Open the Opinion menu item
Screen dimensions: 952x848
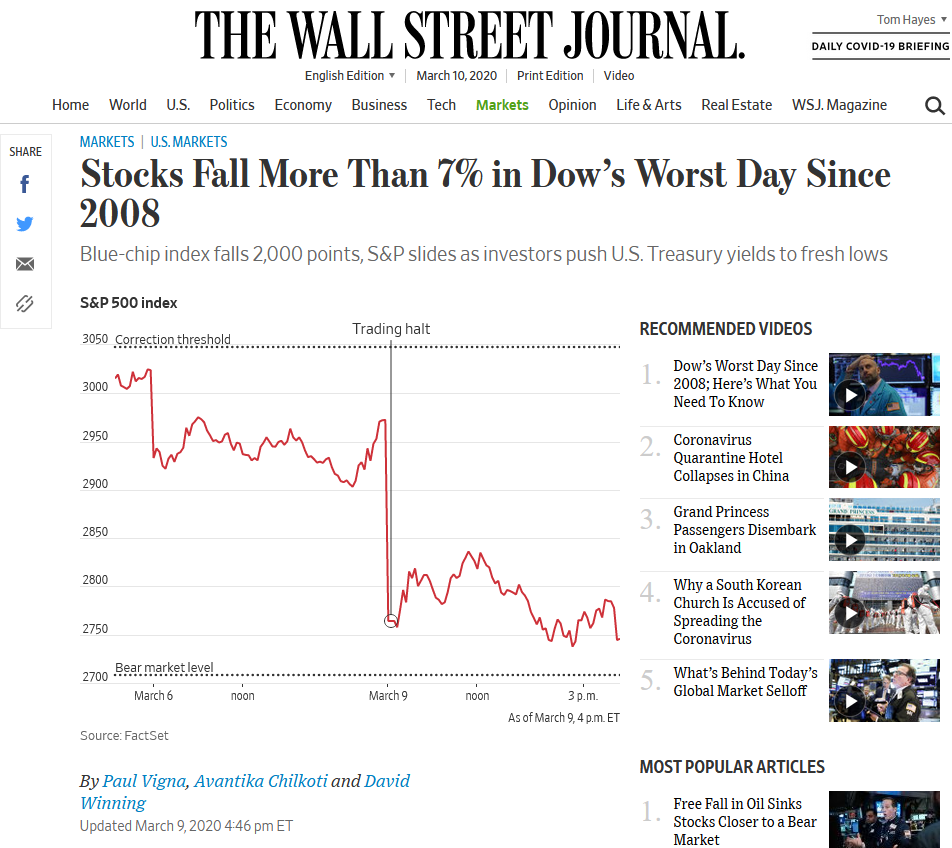[572, 105]
